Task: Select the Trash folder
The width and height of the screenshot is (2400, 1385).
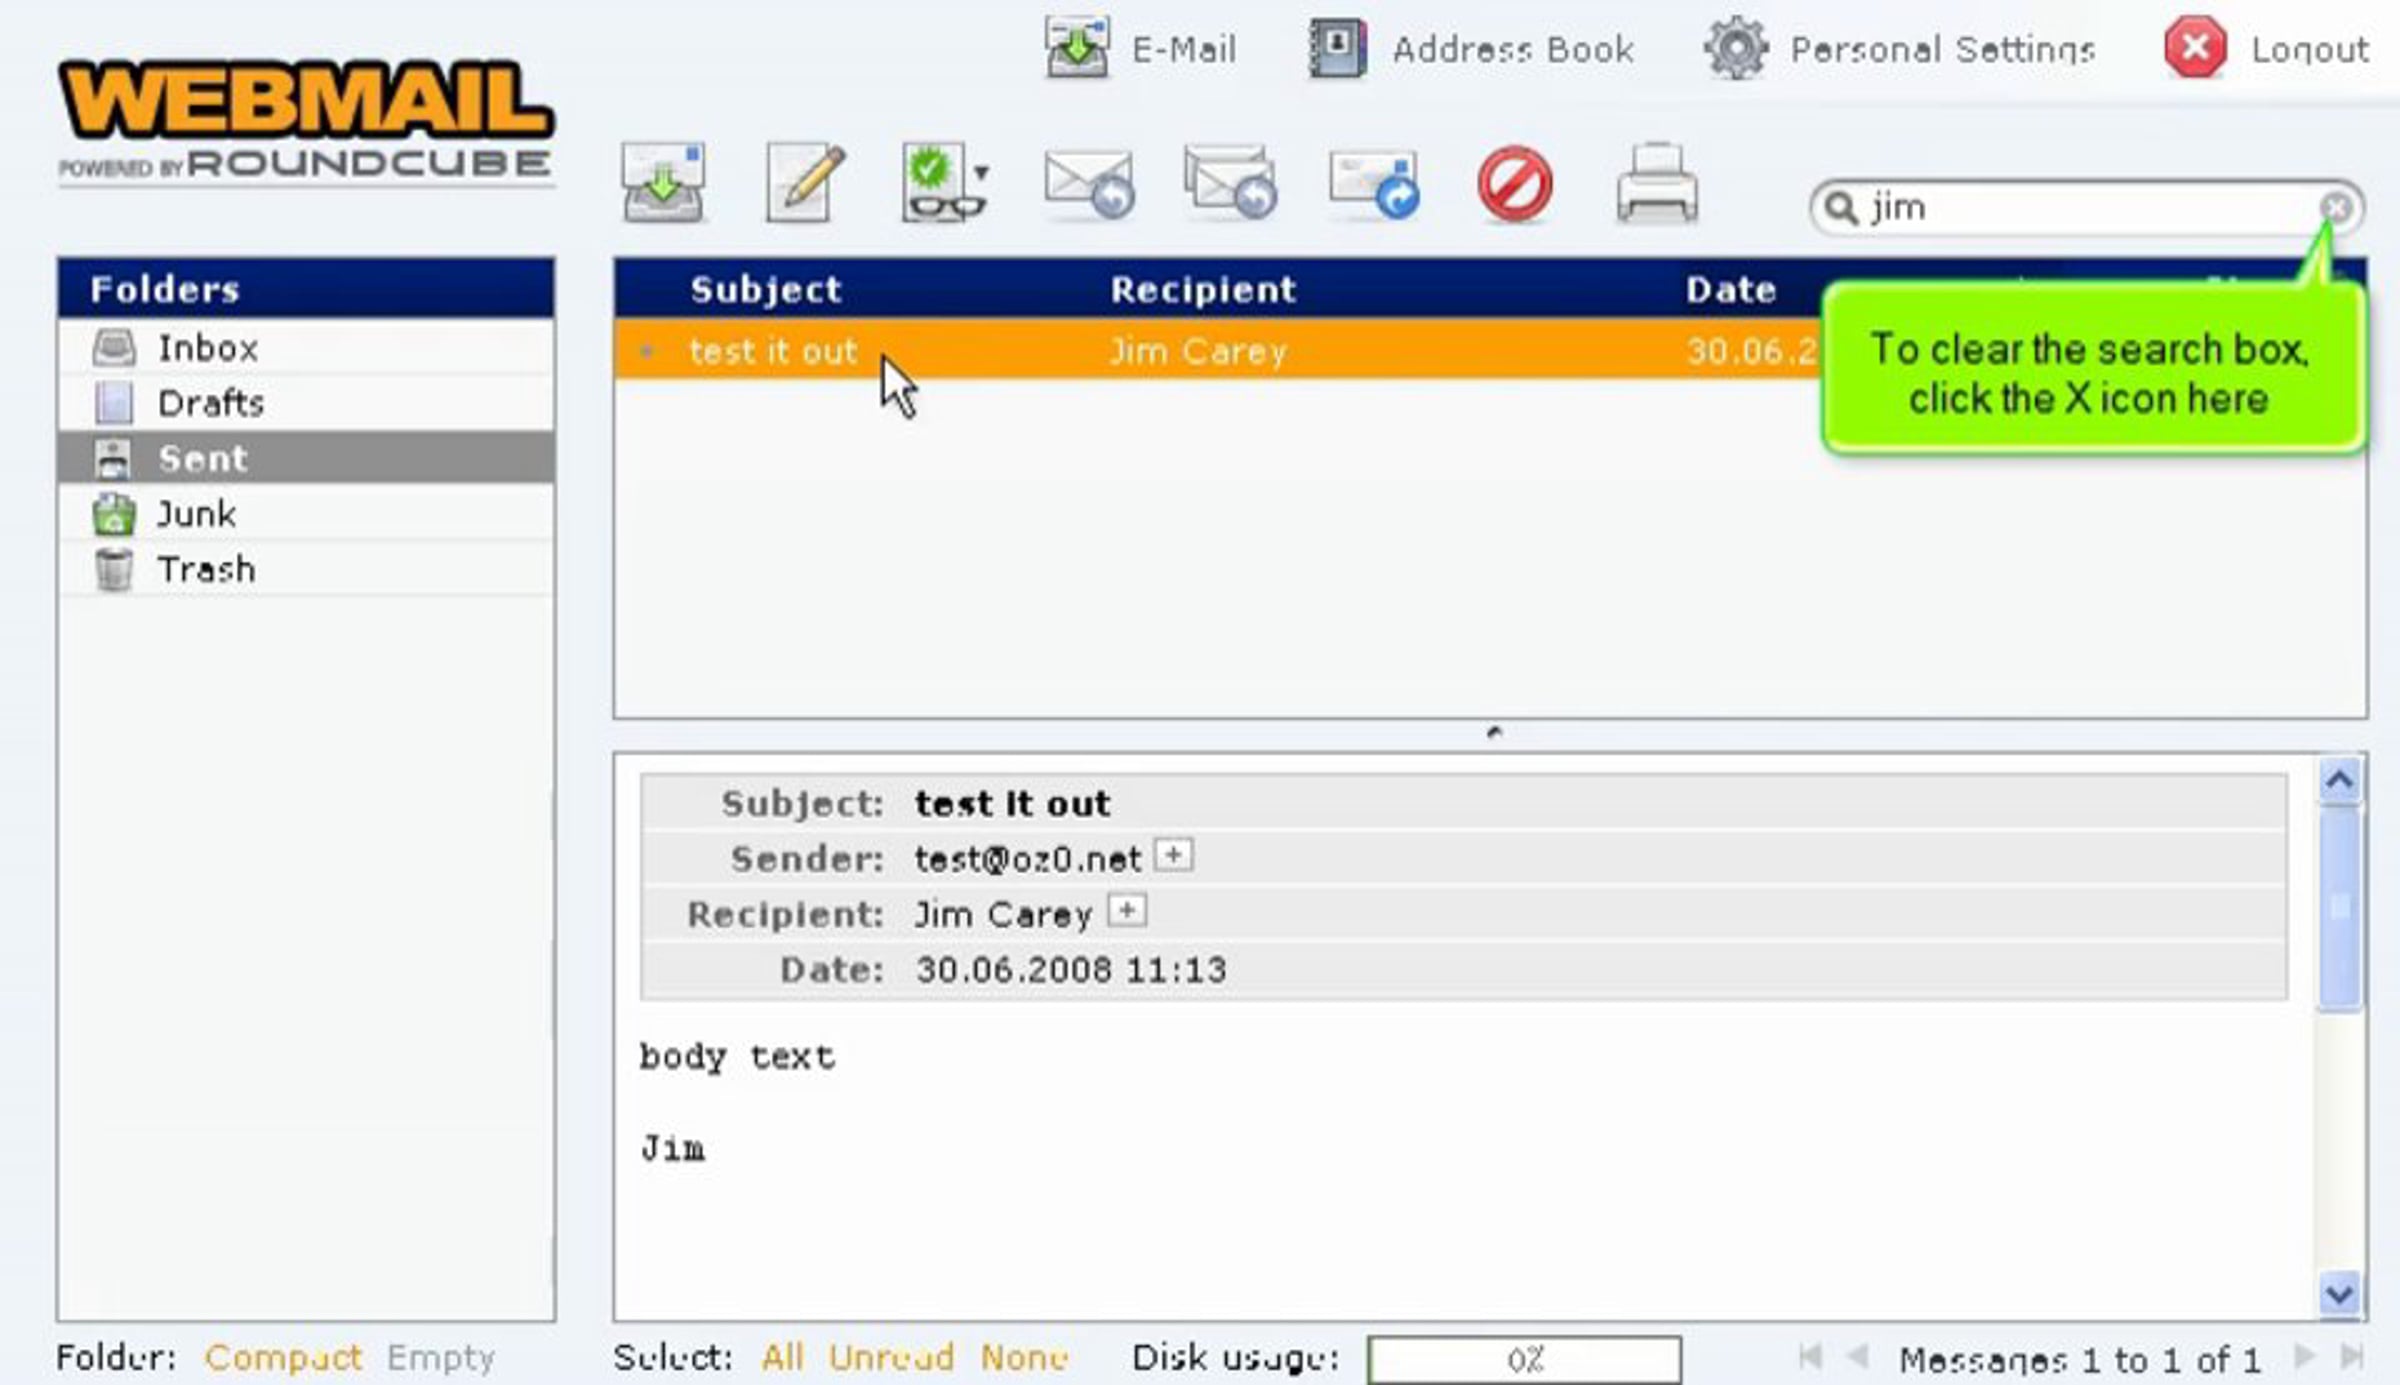Action: (x=205, y=569)
